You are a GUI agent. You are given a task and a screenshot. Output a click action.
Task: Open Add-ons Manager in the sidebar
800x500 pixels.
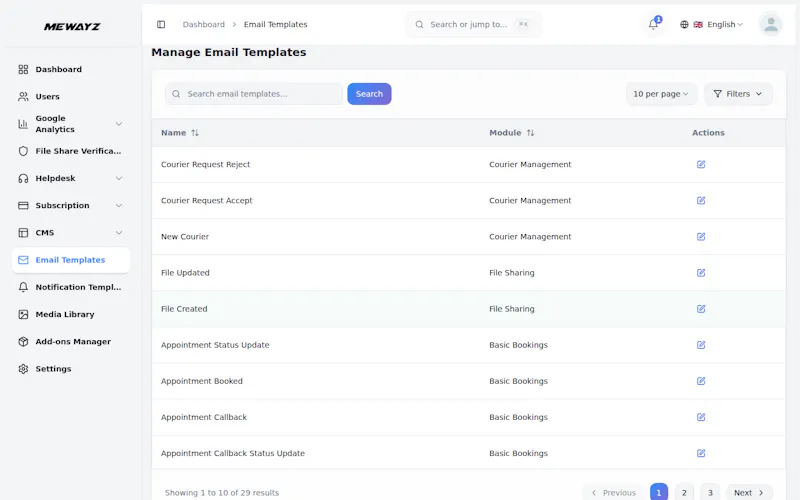pos(71,342)
